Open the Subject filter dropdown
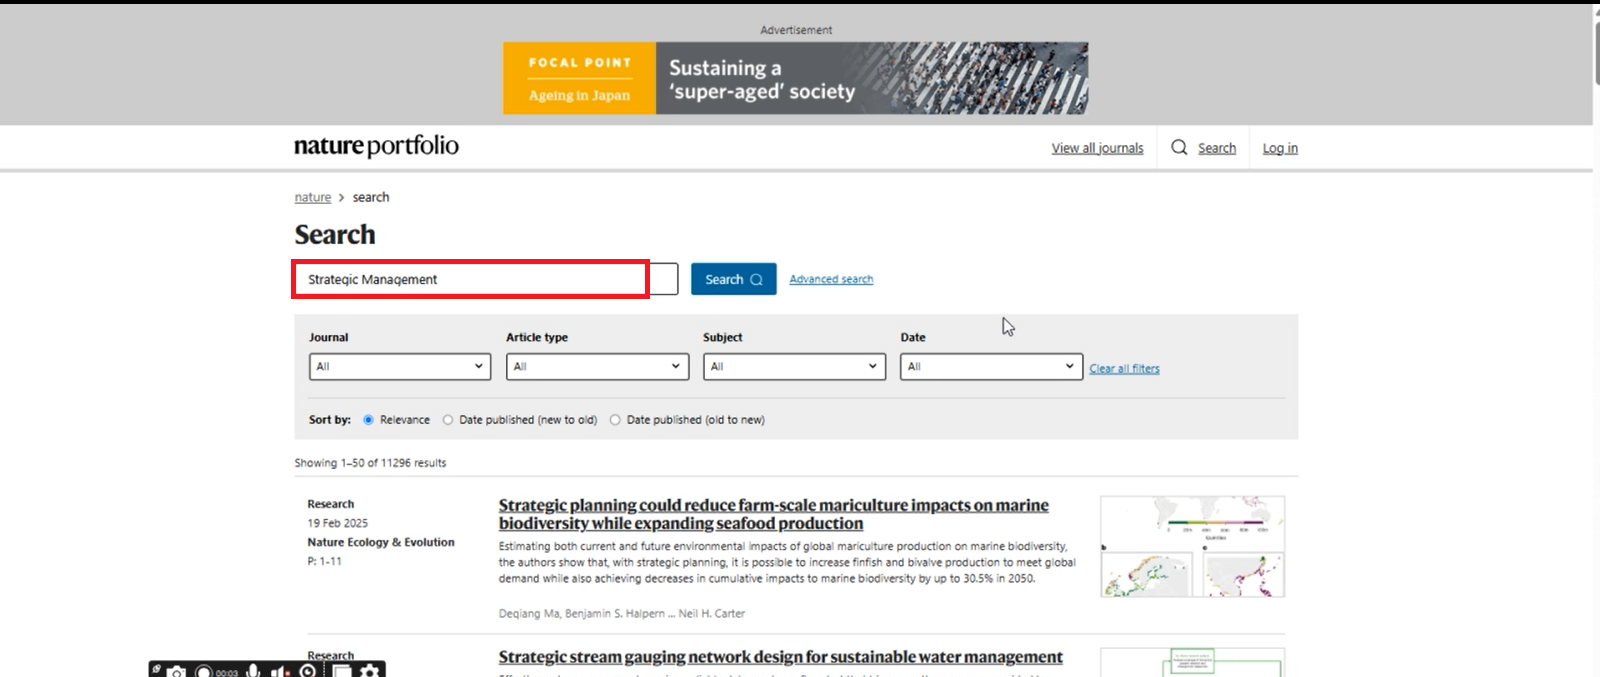The image size is (1600, 677). click(793, 367)
